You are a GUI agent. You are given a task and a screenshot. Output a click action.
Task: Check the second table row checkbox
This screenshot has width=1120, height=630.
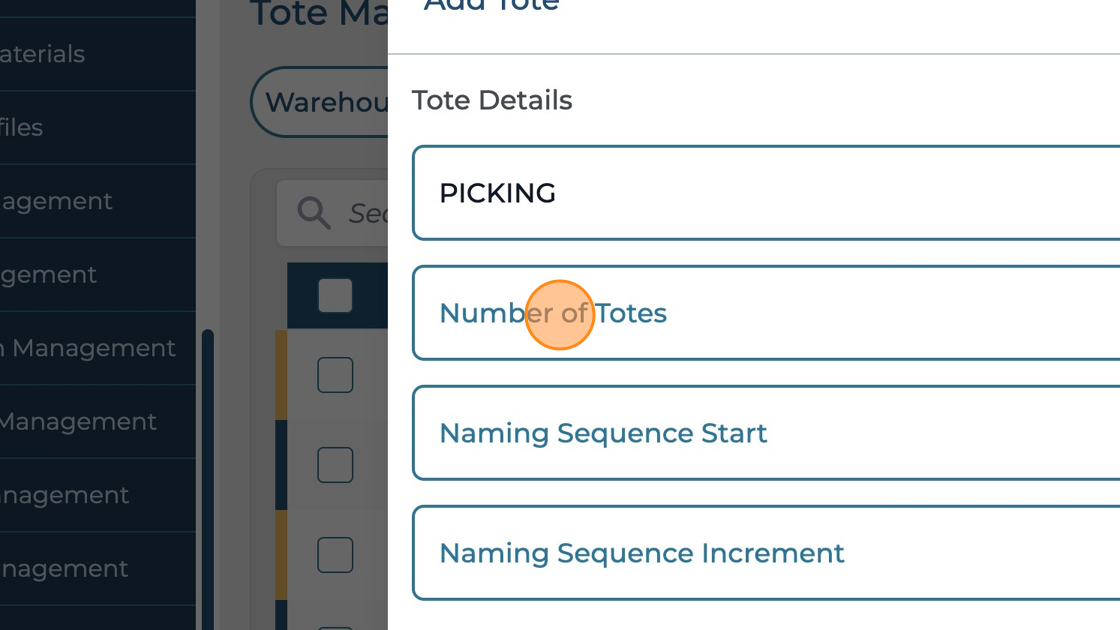tap(335, 465)
